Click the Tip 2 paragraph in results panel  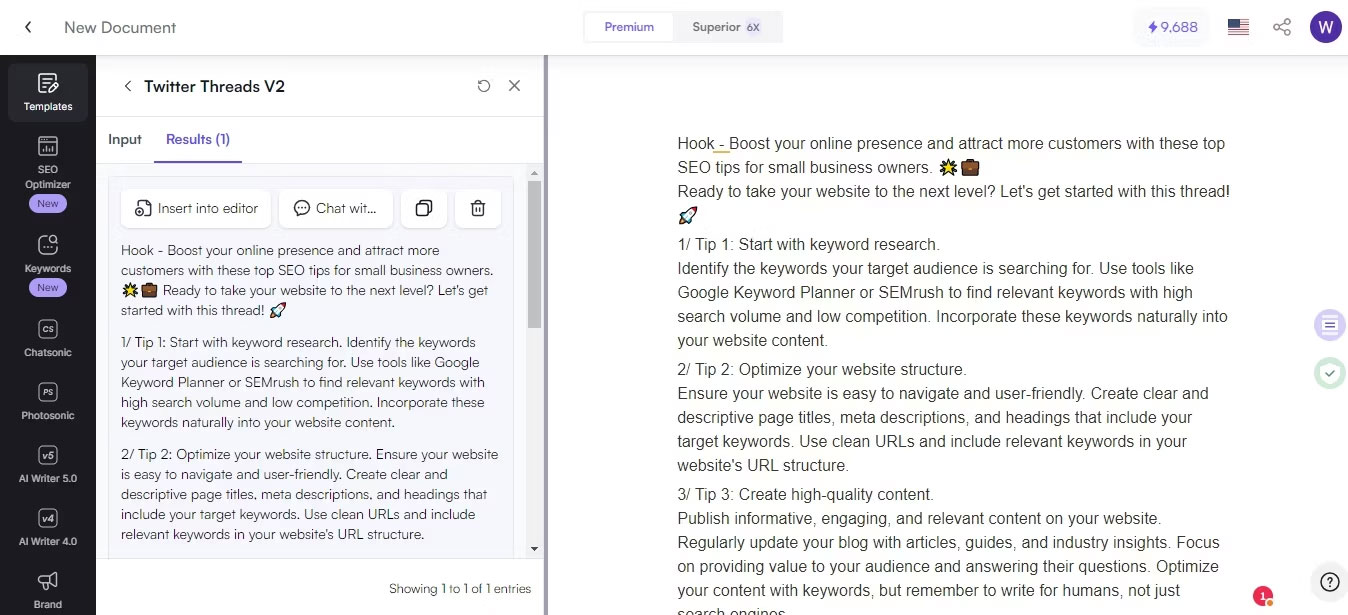tap(310, 494)
